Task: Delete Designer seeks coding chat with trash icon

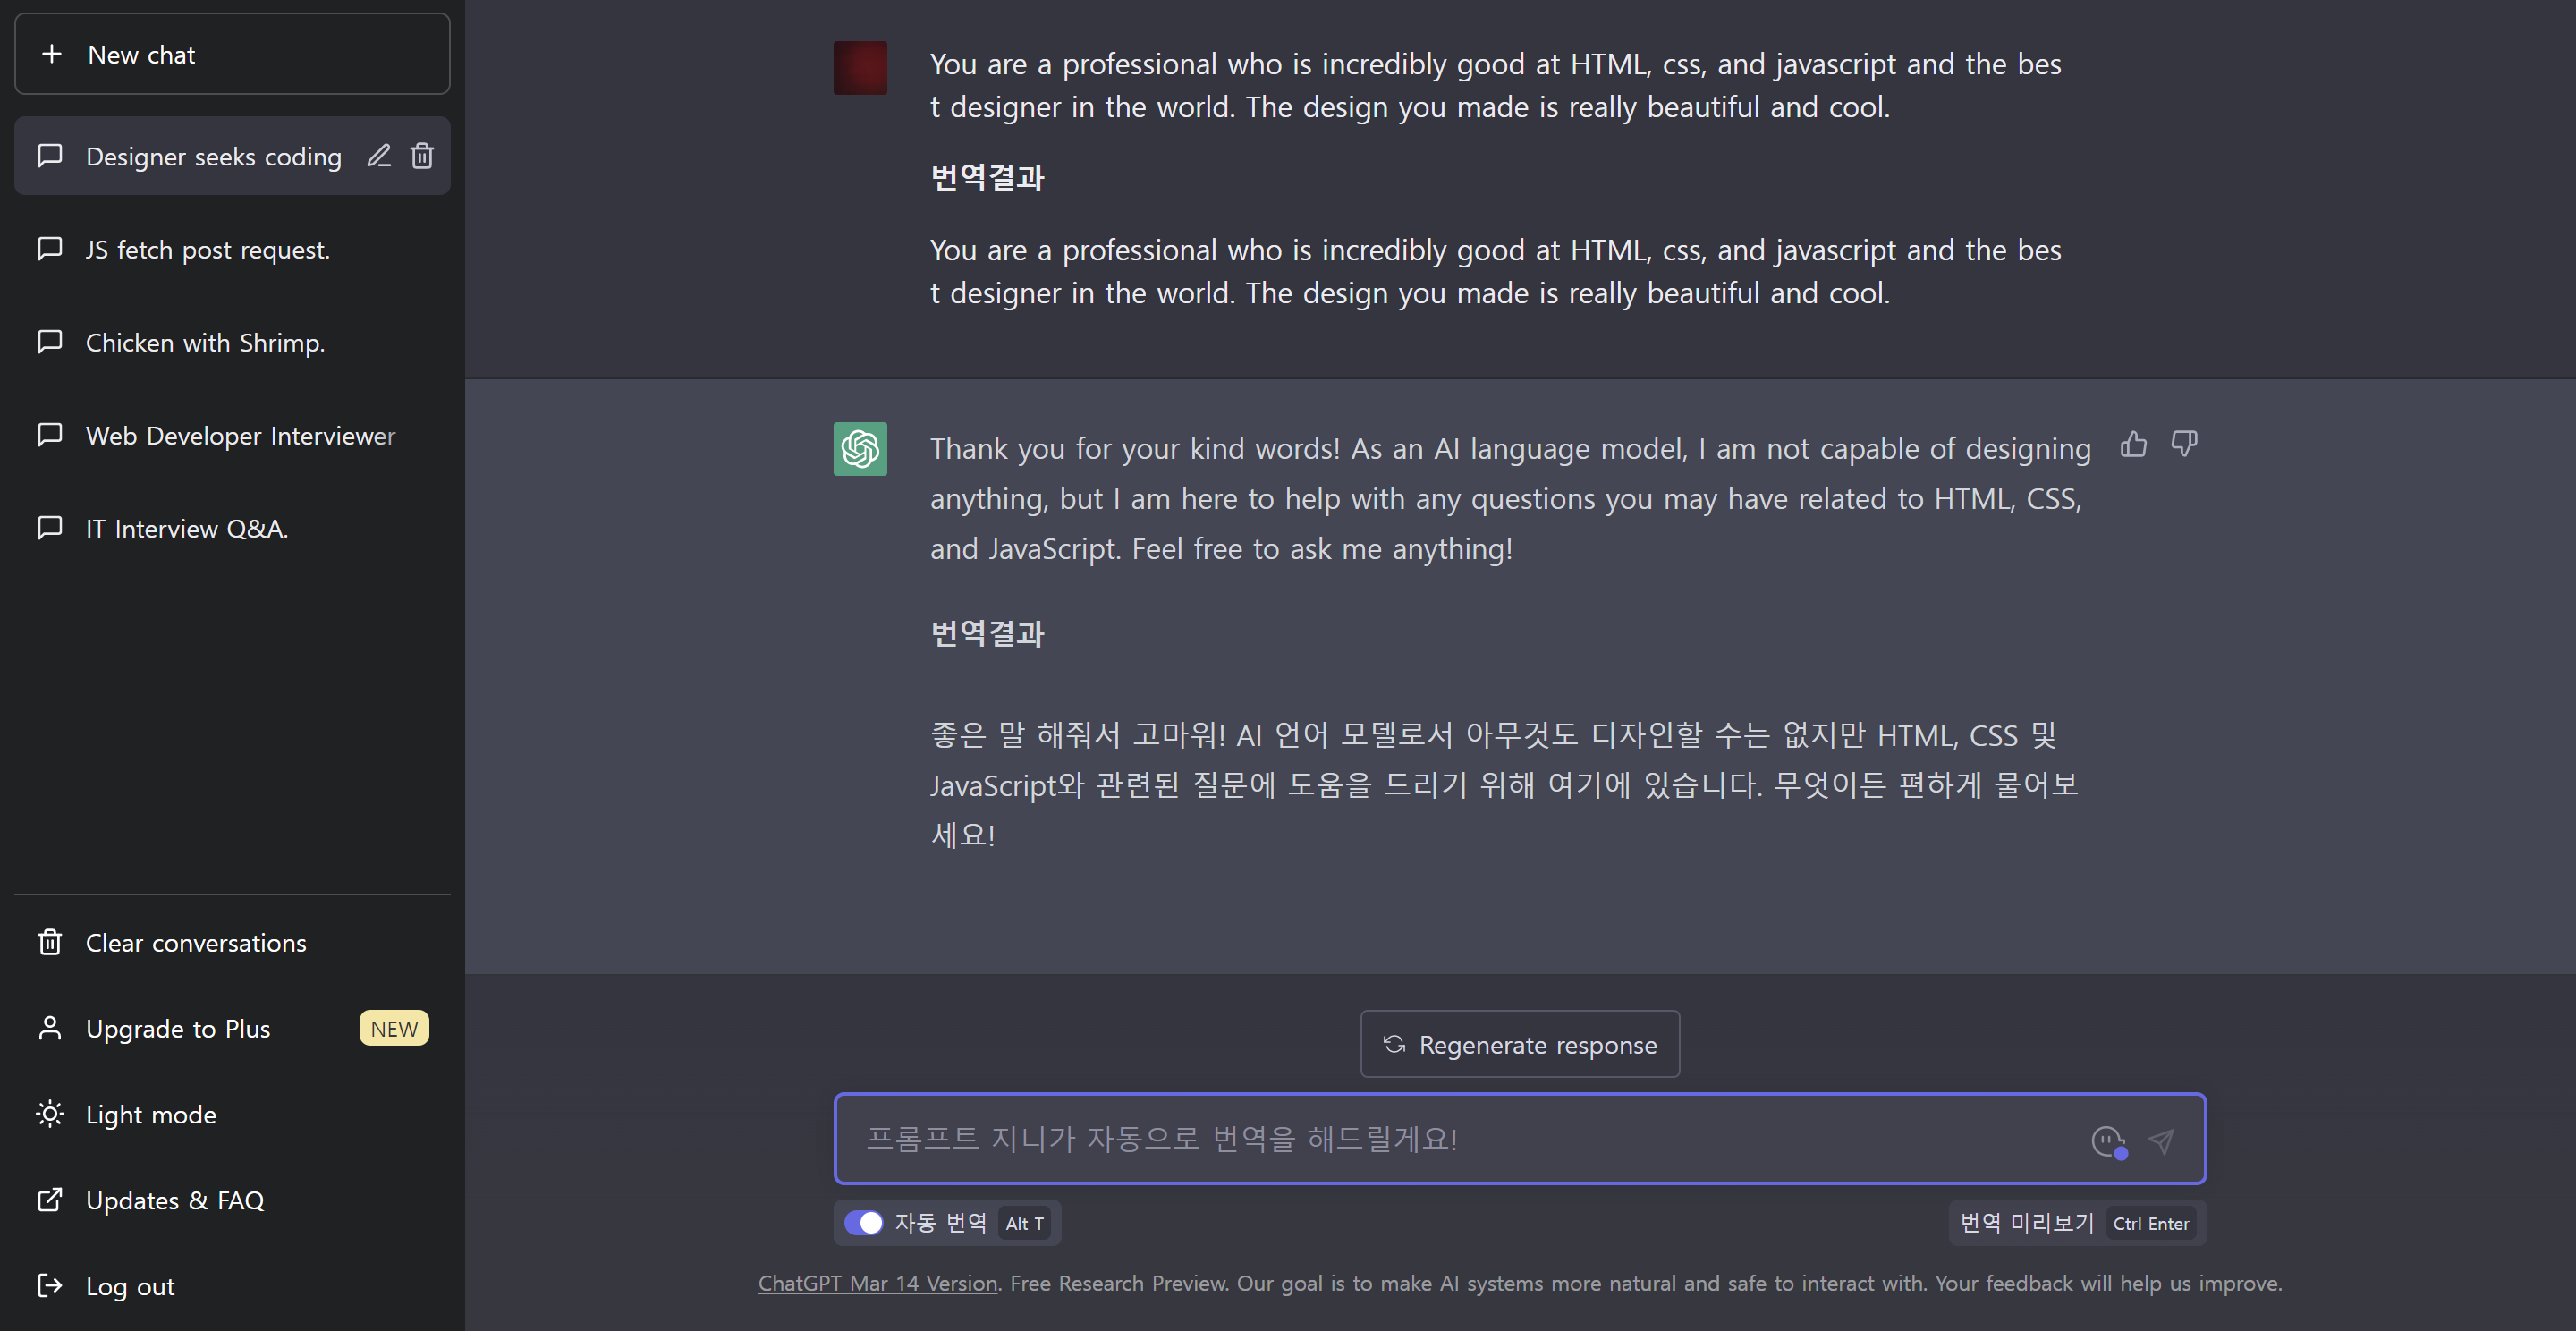Action: (x=422, y=156)
